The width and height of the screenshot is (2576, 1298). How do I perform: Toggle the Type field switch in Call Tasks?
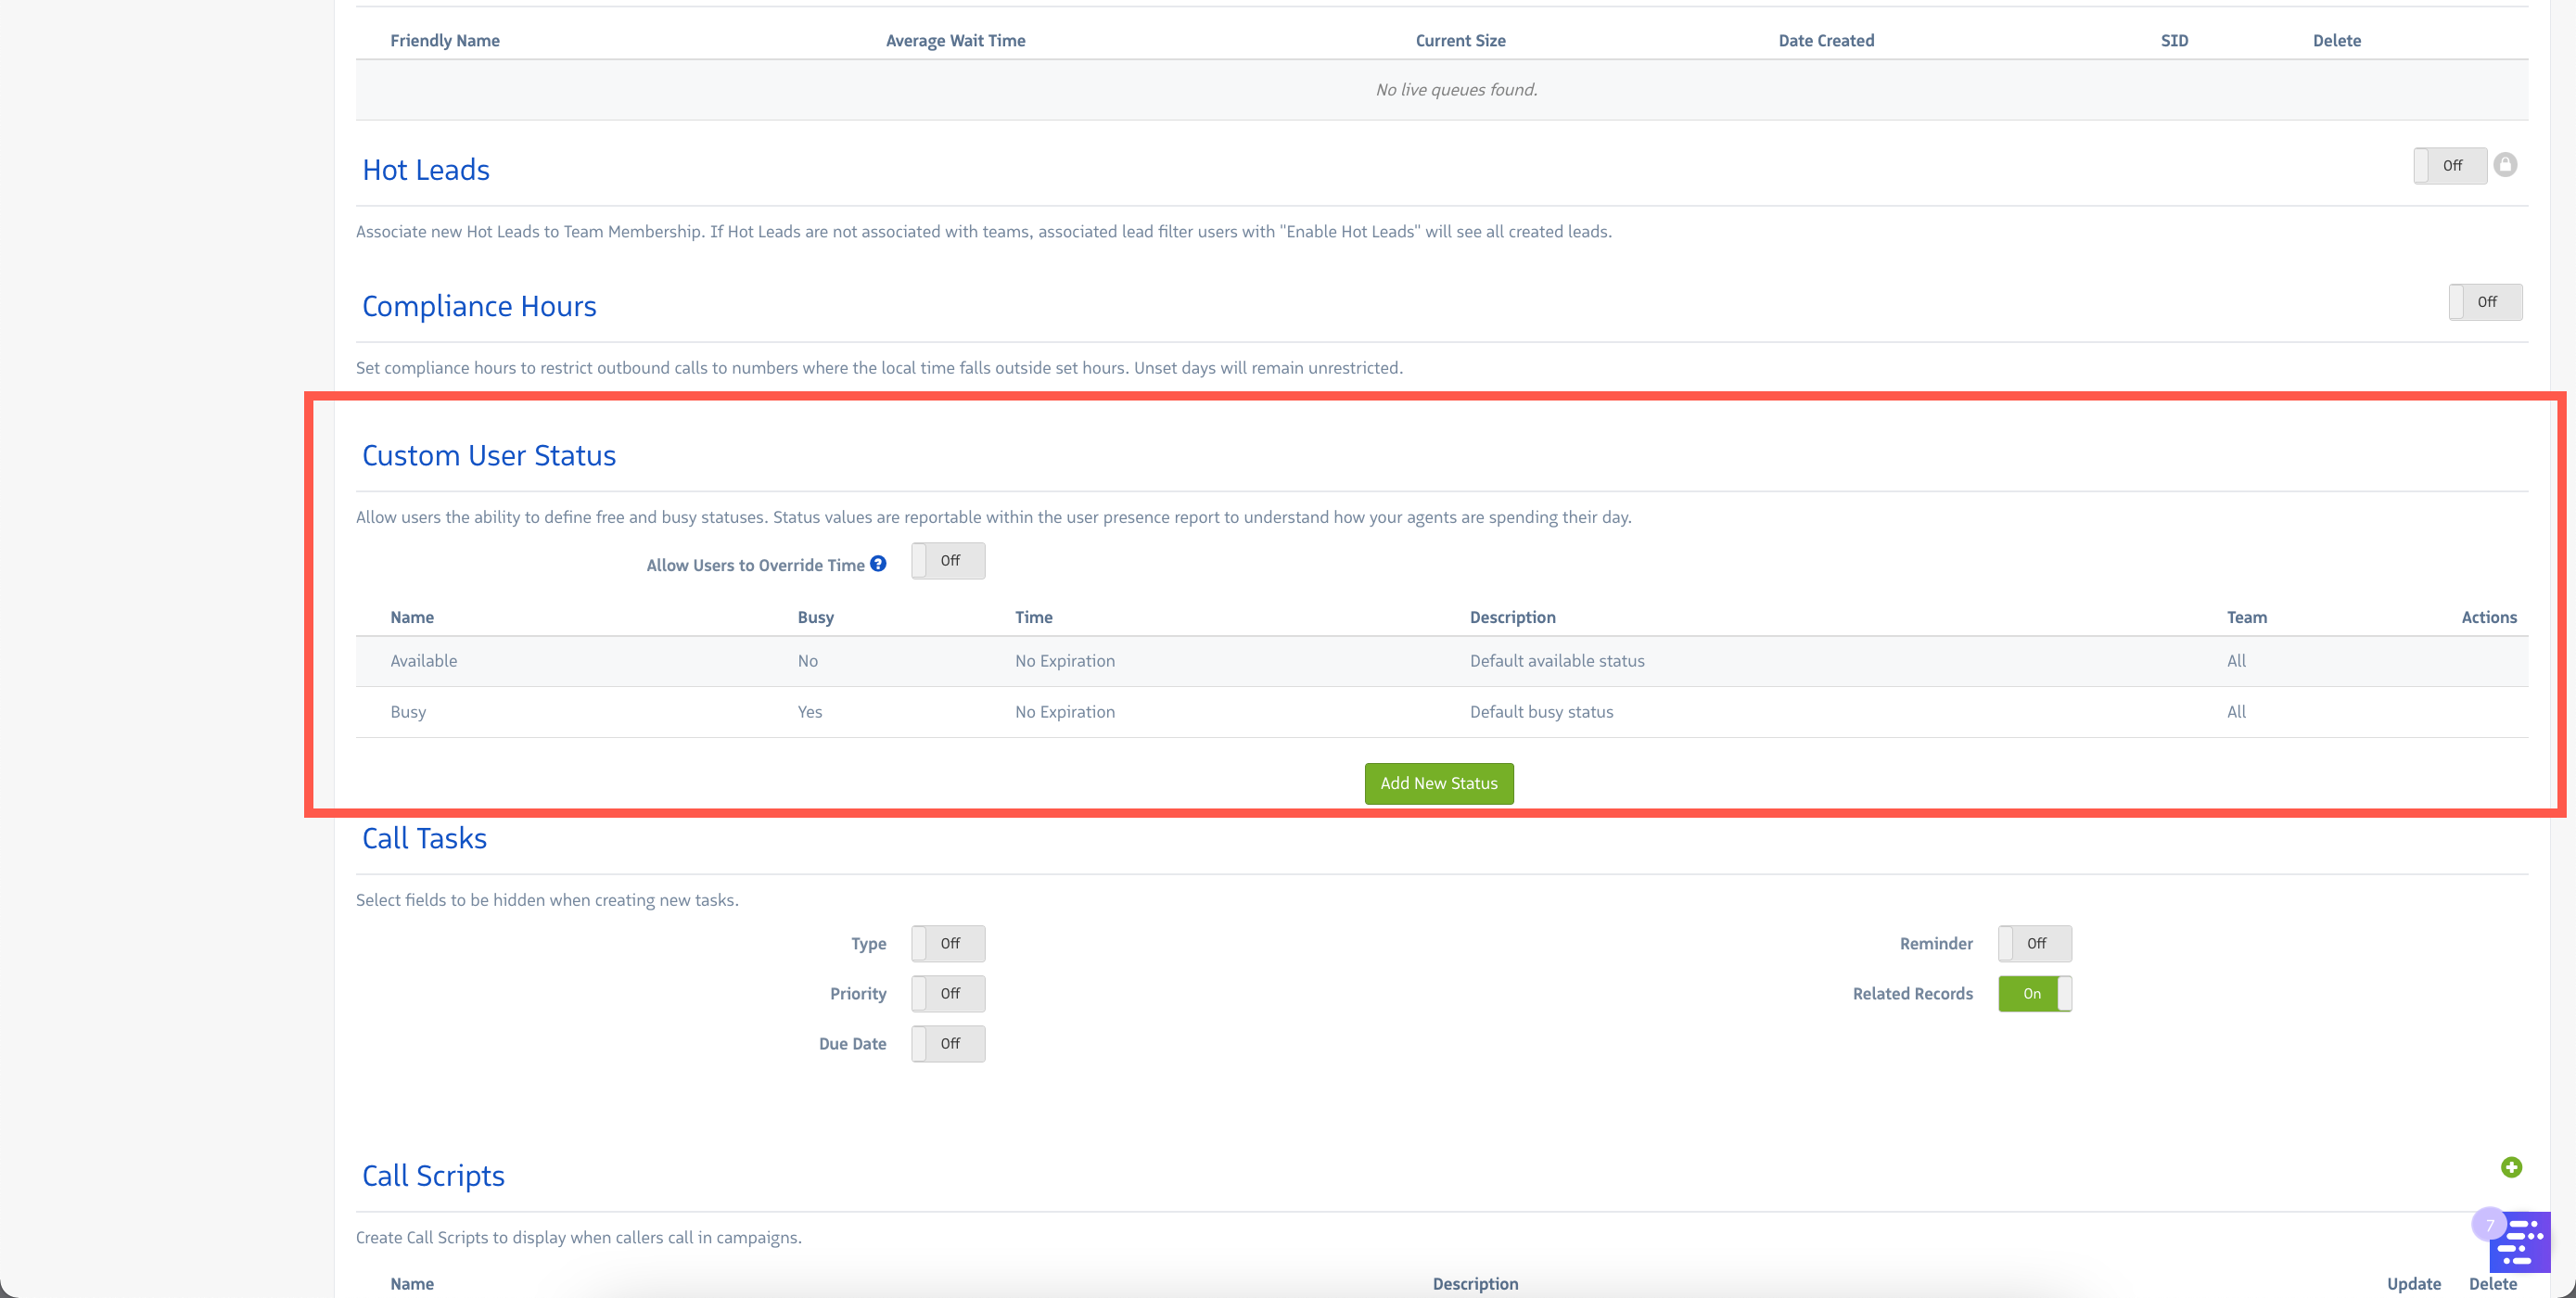coord(947,944)
